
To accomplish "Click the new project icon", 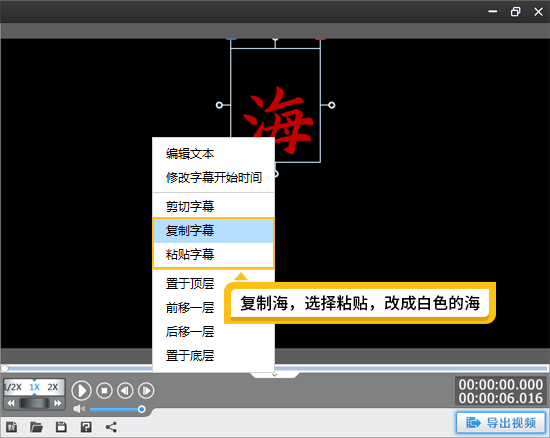I will (12, 427).
